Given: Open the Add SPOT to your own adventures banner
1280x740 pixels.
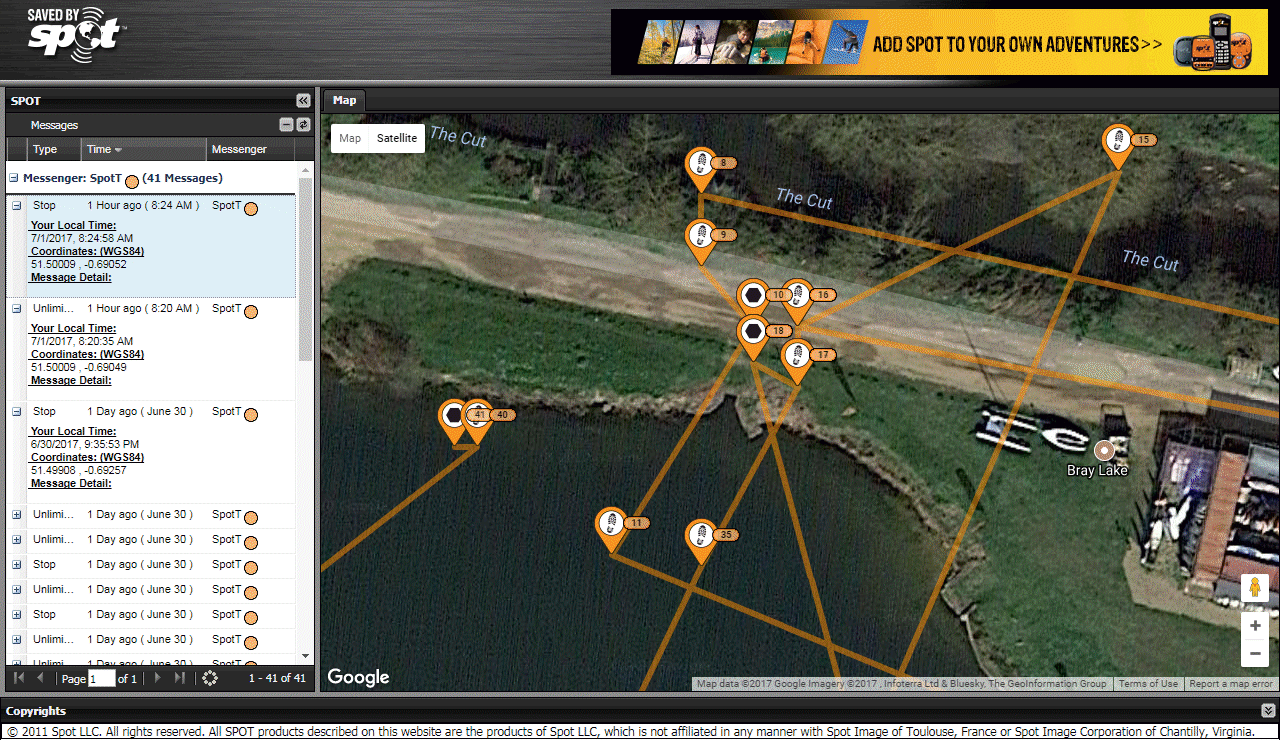Looking at the screenshot, I should (939, 42).
